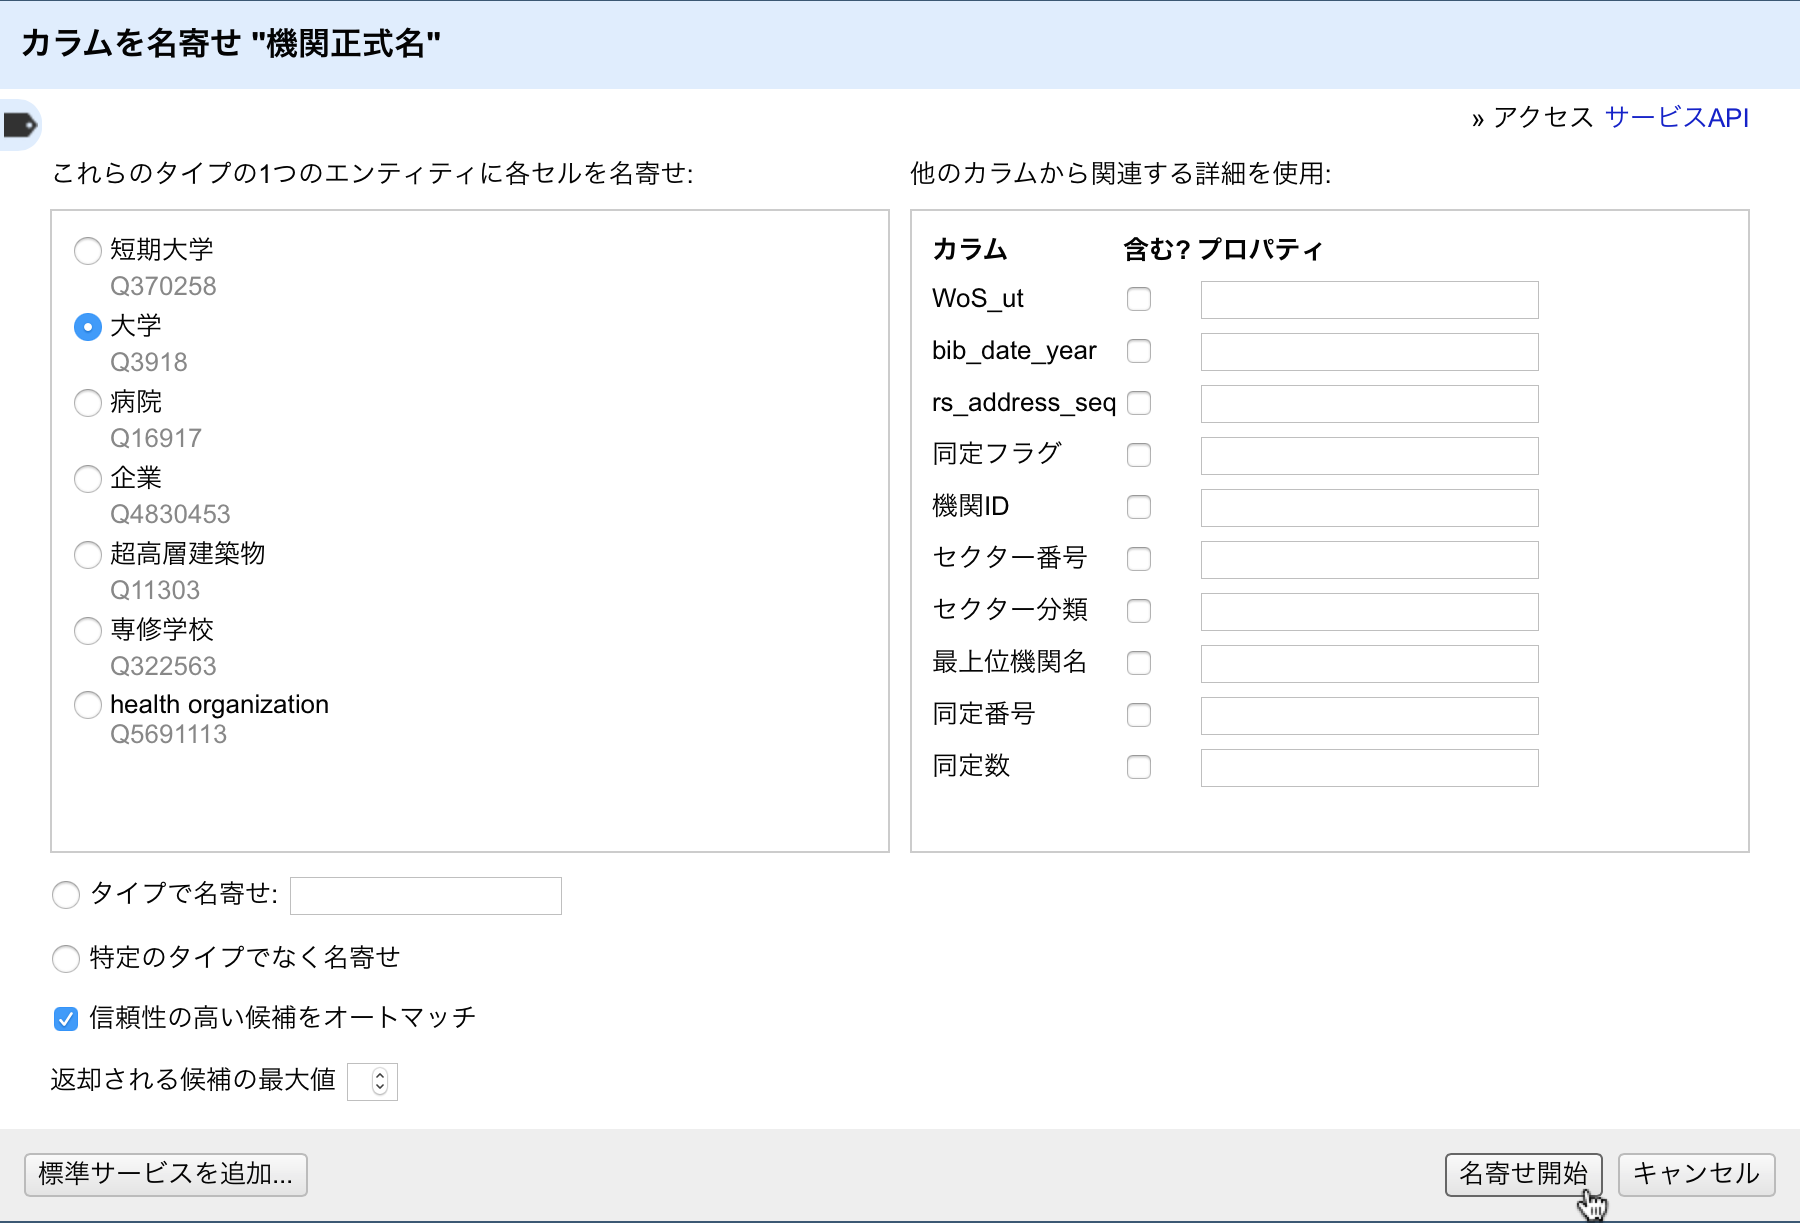1800x1223 pixels.
Task: Click the Q5691113 identifier text
Action: coord(169,734)
